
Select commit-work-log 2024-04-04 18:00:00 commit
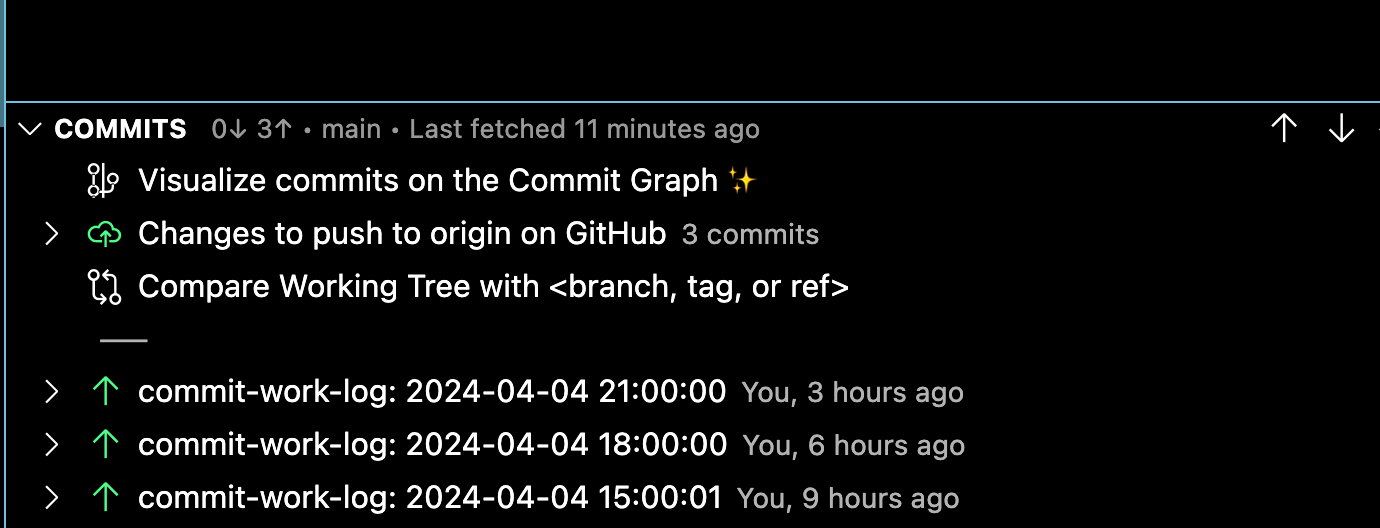pyautogui.click(x=432, y=445)
